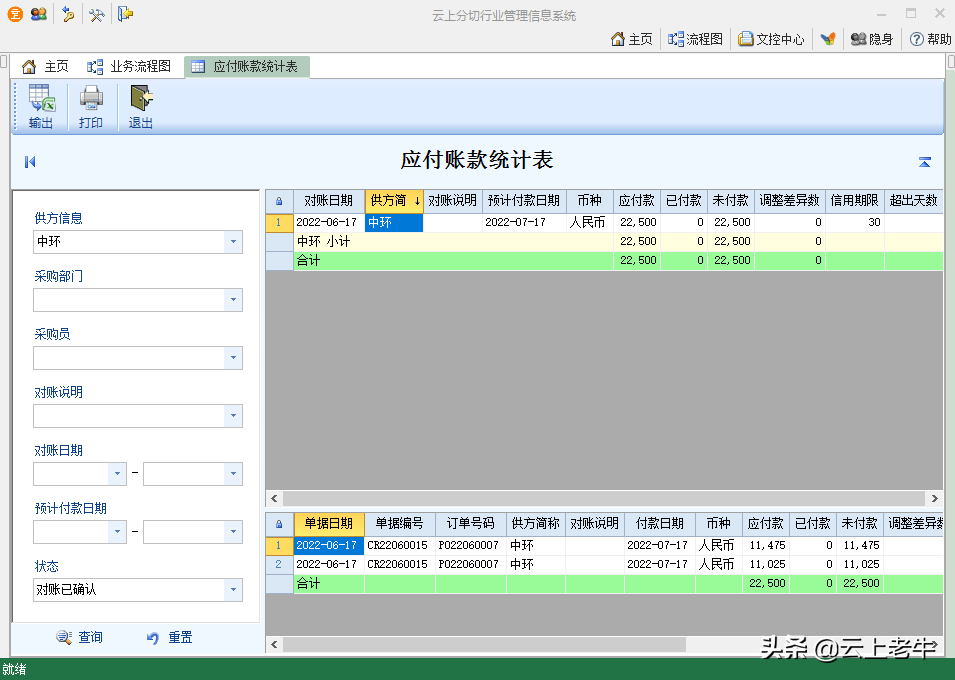
Task: Select the CR22060015 second detail row
Action: pos(397,564)
